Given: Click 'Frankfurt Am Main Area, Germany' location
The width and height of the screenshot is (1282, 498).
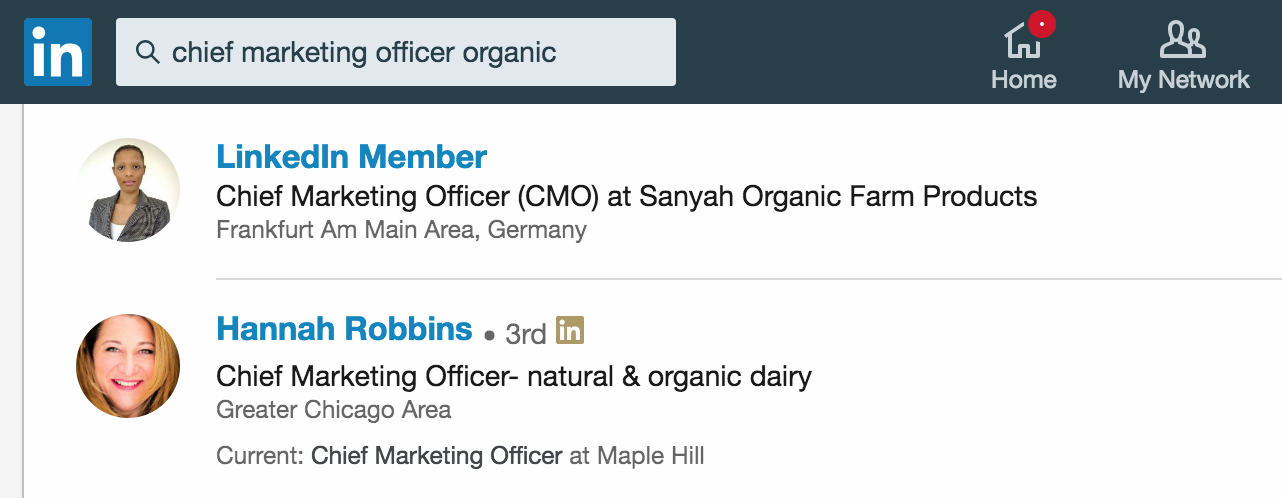Looking at the screenshot, I should pyautogui.click(x=401, y=230).
